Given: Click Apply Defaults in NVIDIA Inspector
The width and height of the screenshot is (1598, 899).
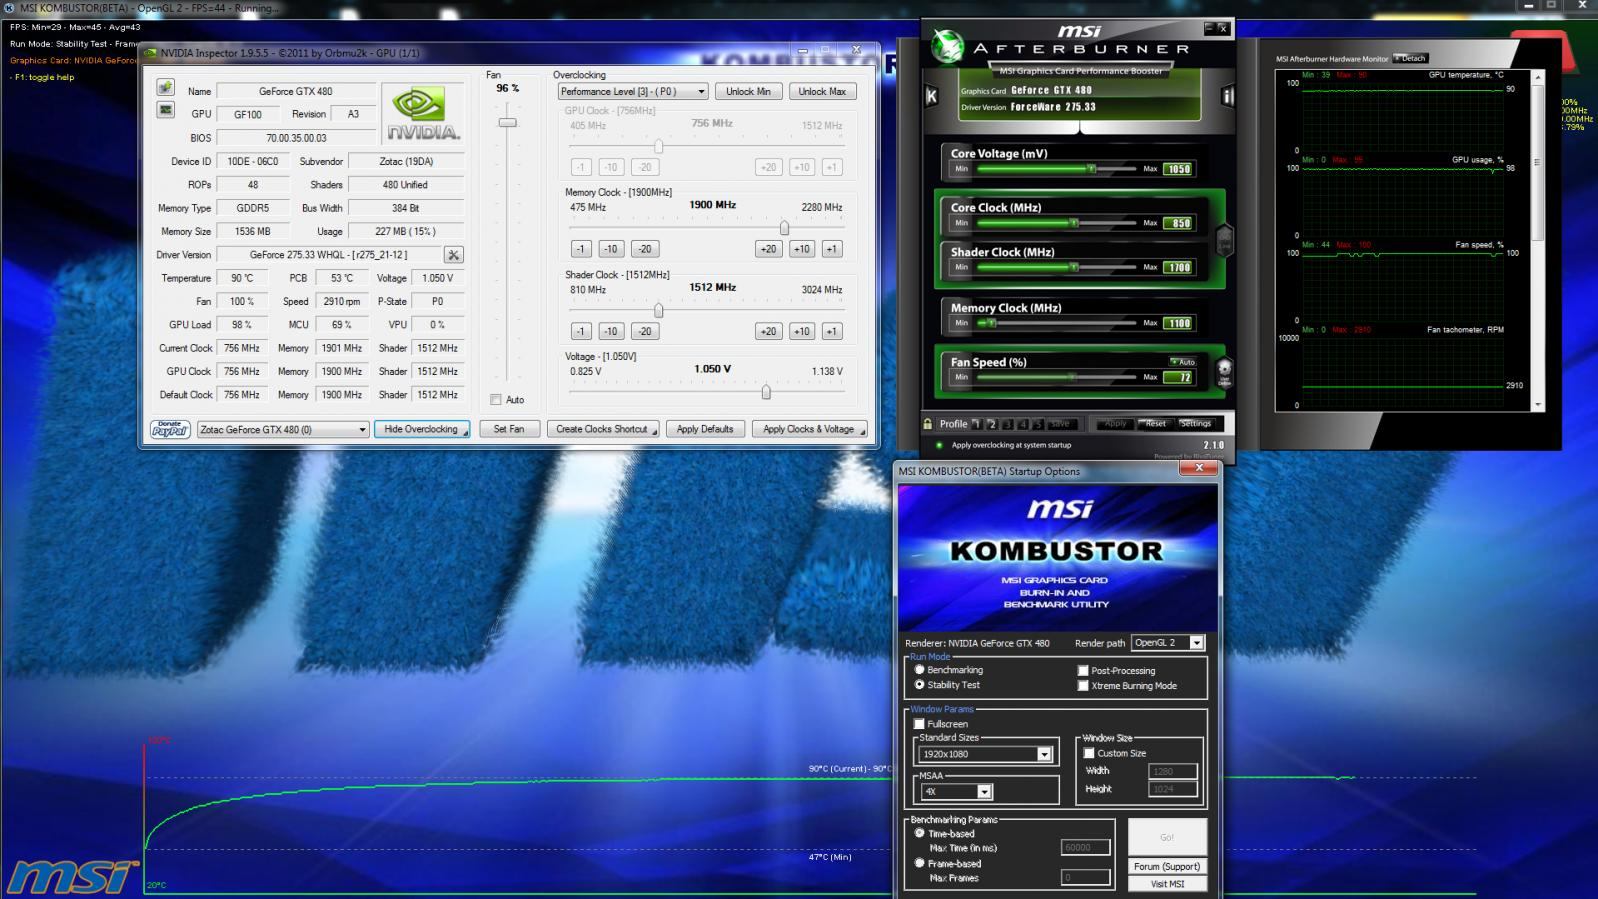Looking at the screenshot, I should click(705, 429).
